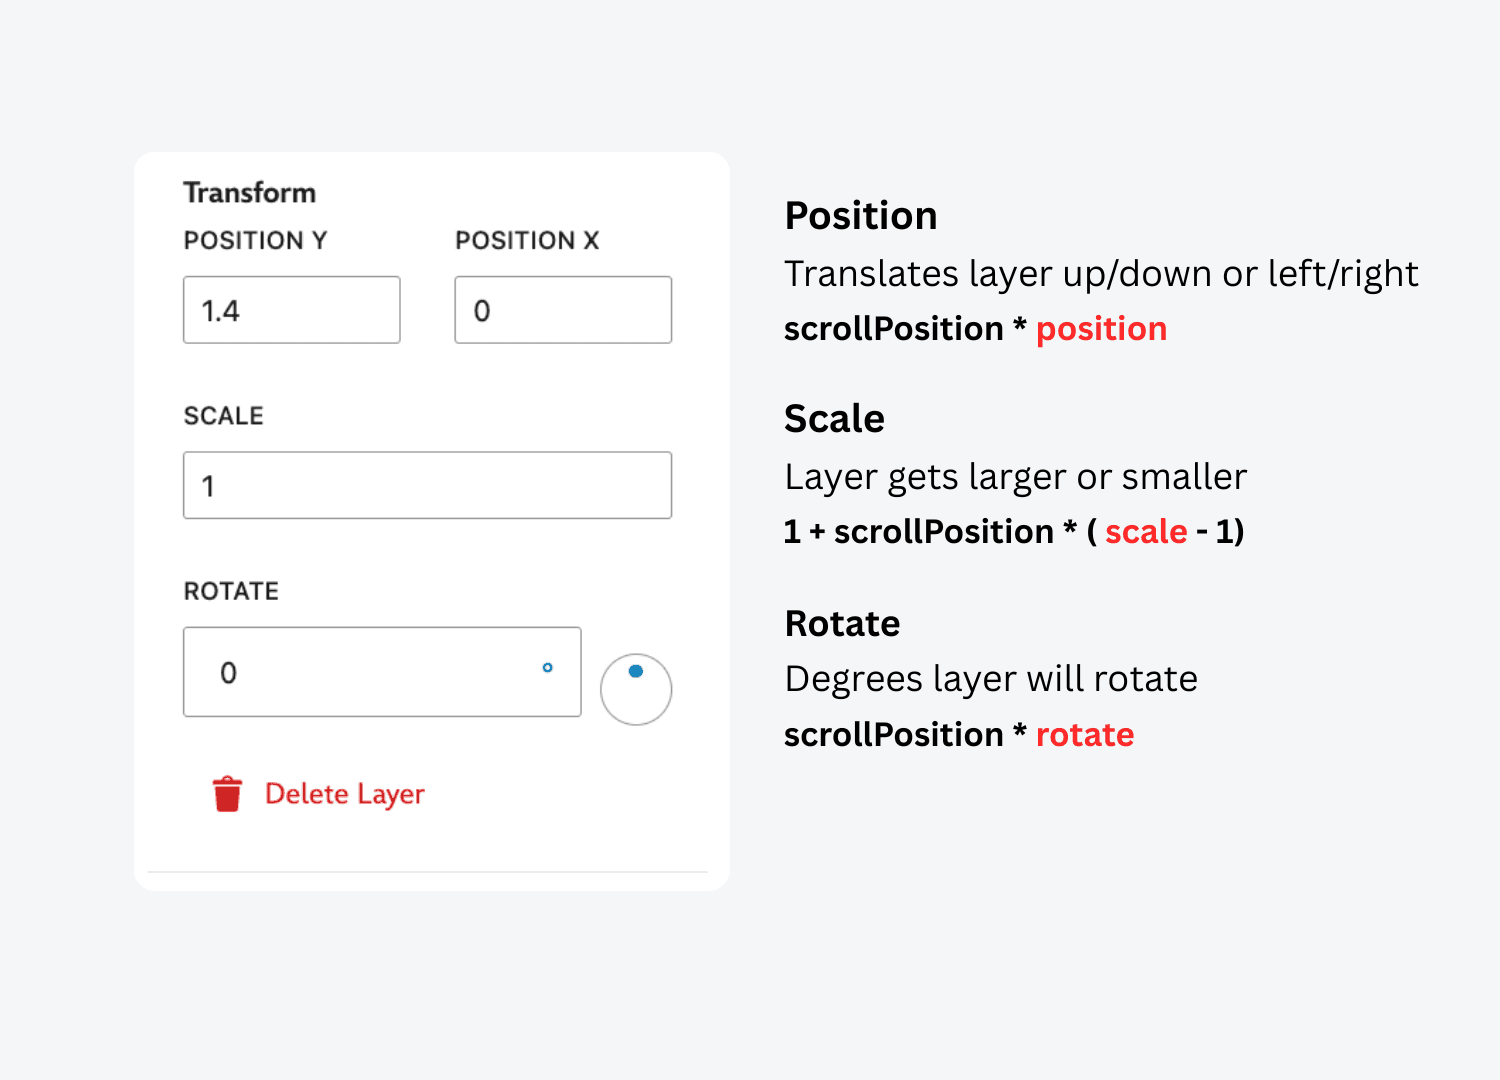This screenshot has width=1500, height=1080.
Task: Click the red "scale" formula word
Action: tap(1146, 532)
